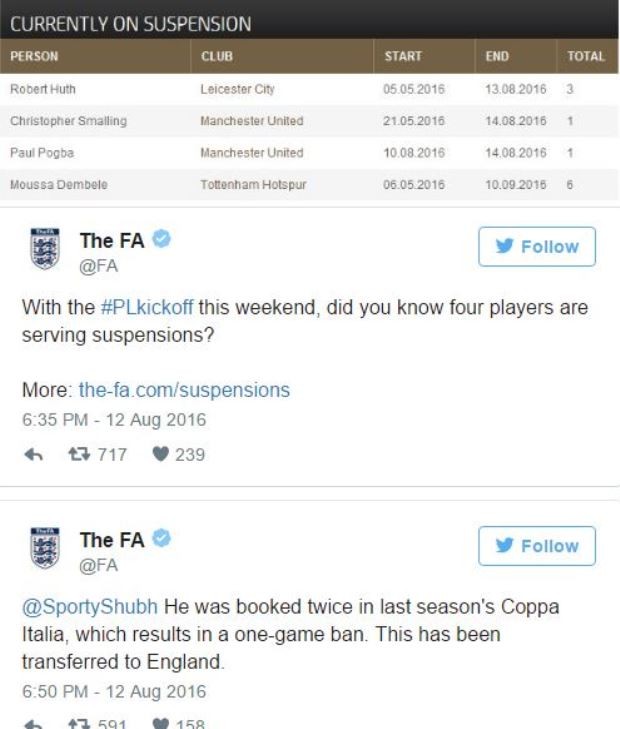The width and height of the screenshot is (620, 729).
Task: Follow The FA from the second tweet
Action: click(x=537, y=546)
